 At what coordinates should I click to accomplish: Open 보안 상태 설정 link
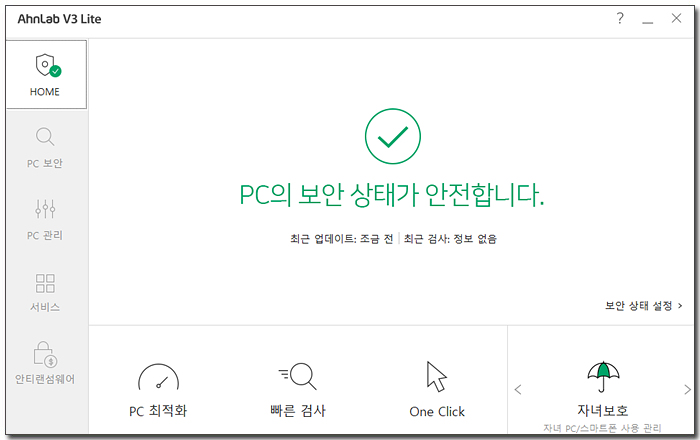pyautogui.click(x=644, y=306)
